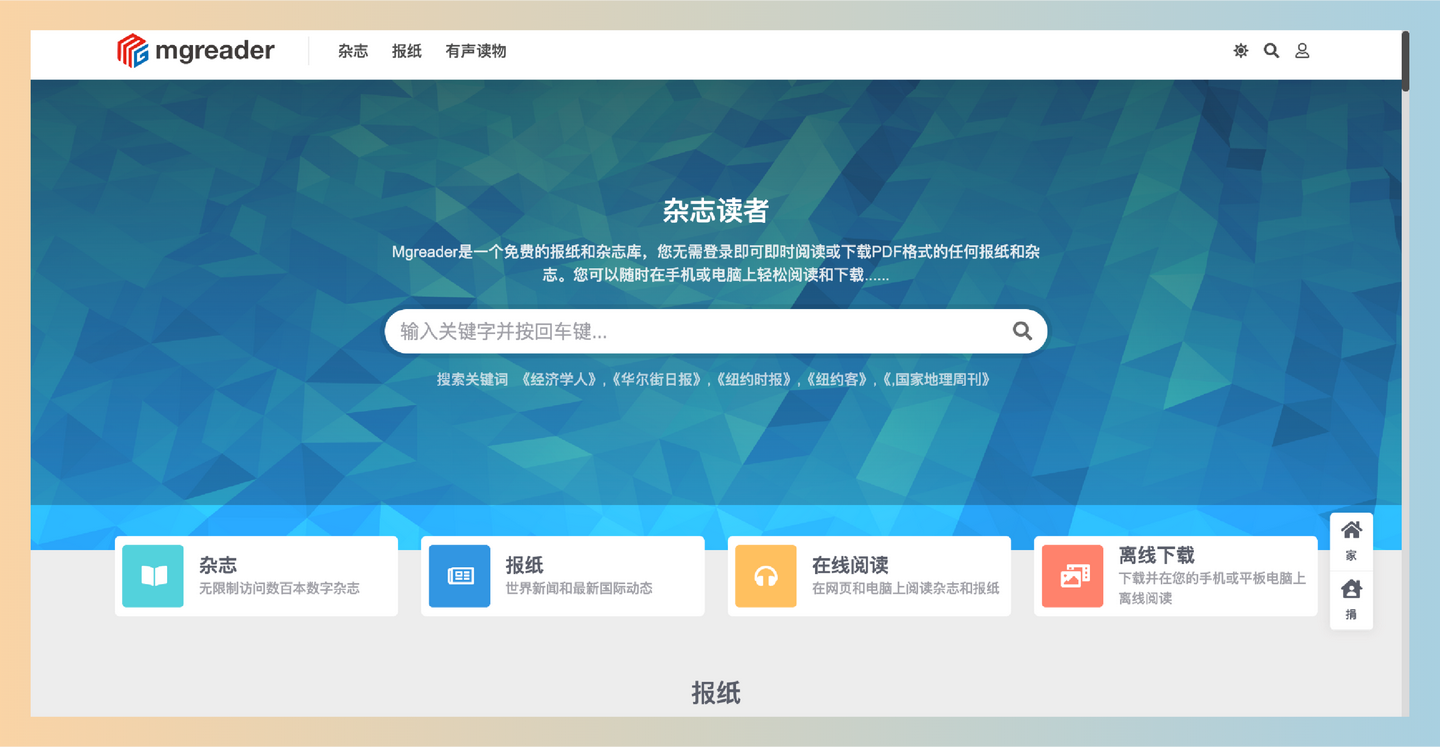This screenshot has width=1440, height=747.
Task: Switch to the 有声读物 section
Action: coord(475,51)
